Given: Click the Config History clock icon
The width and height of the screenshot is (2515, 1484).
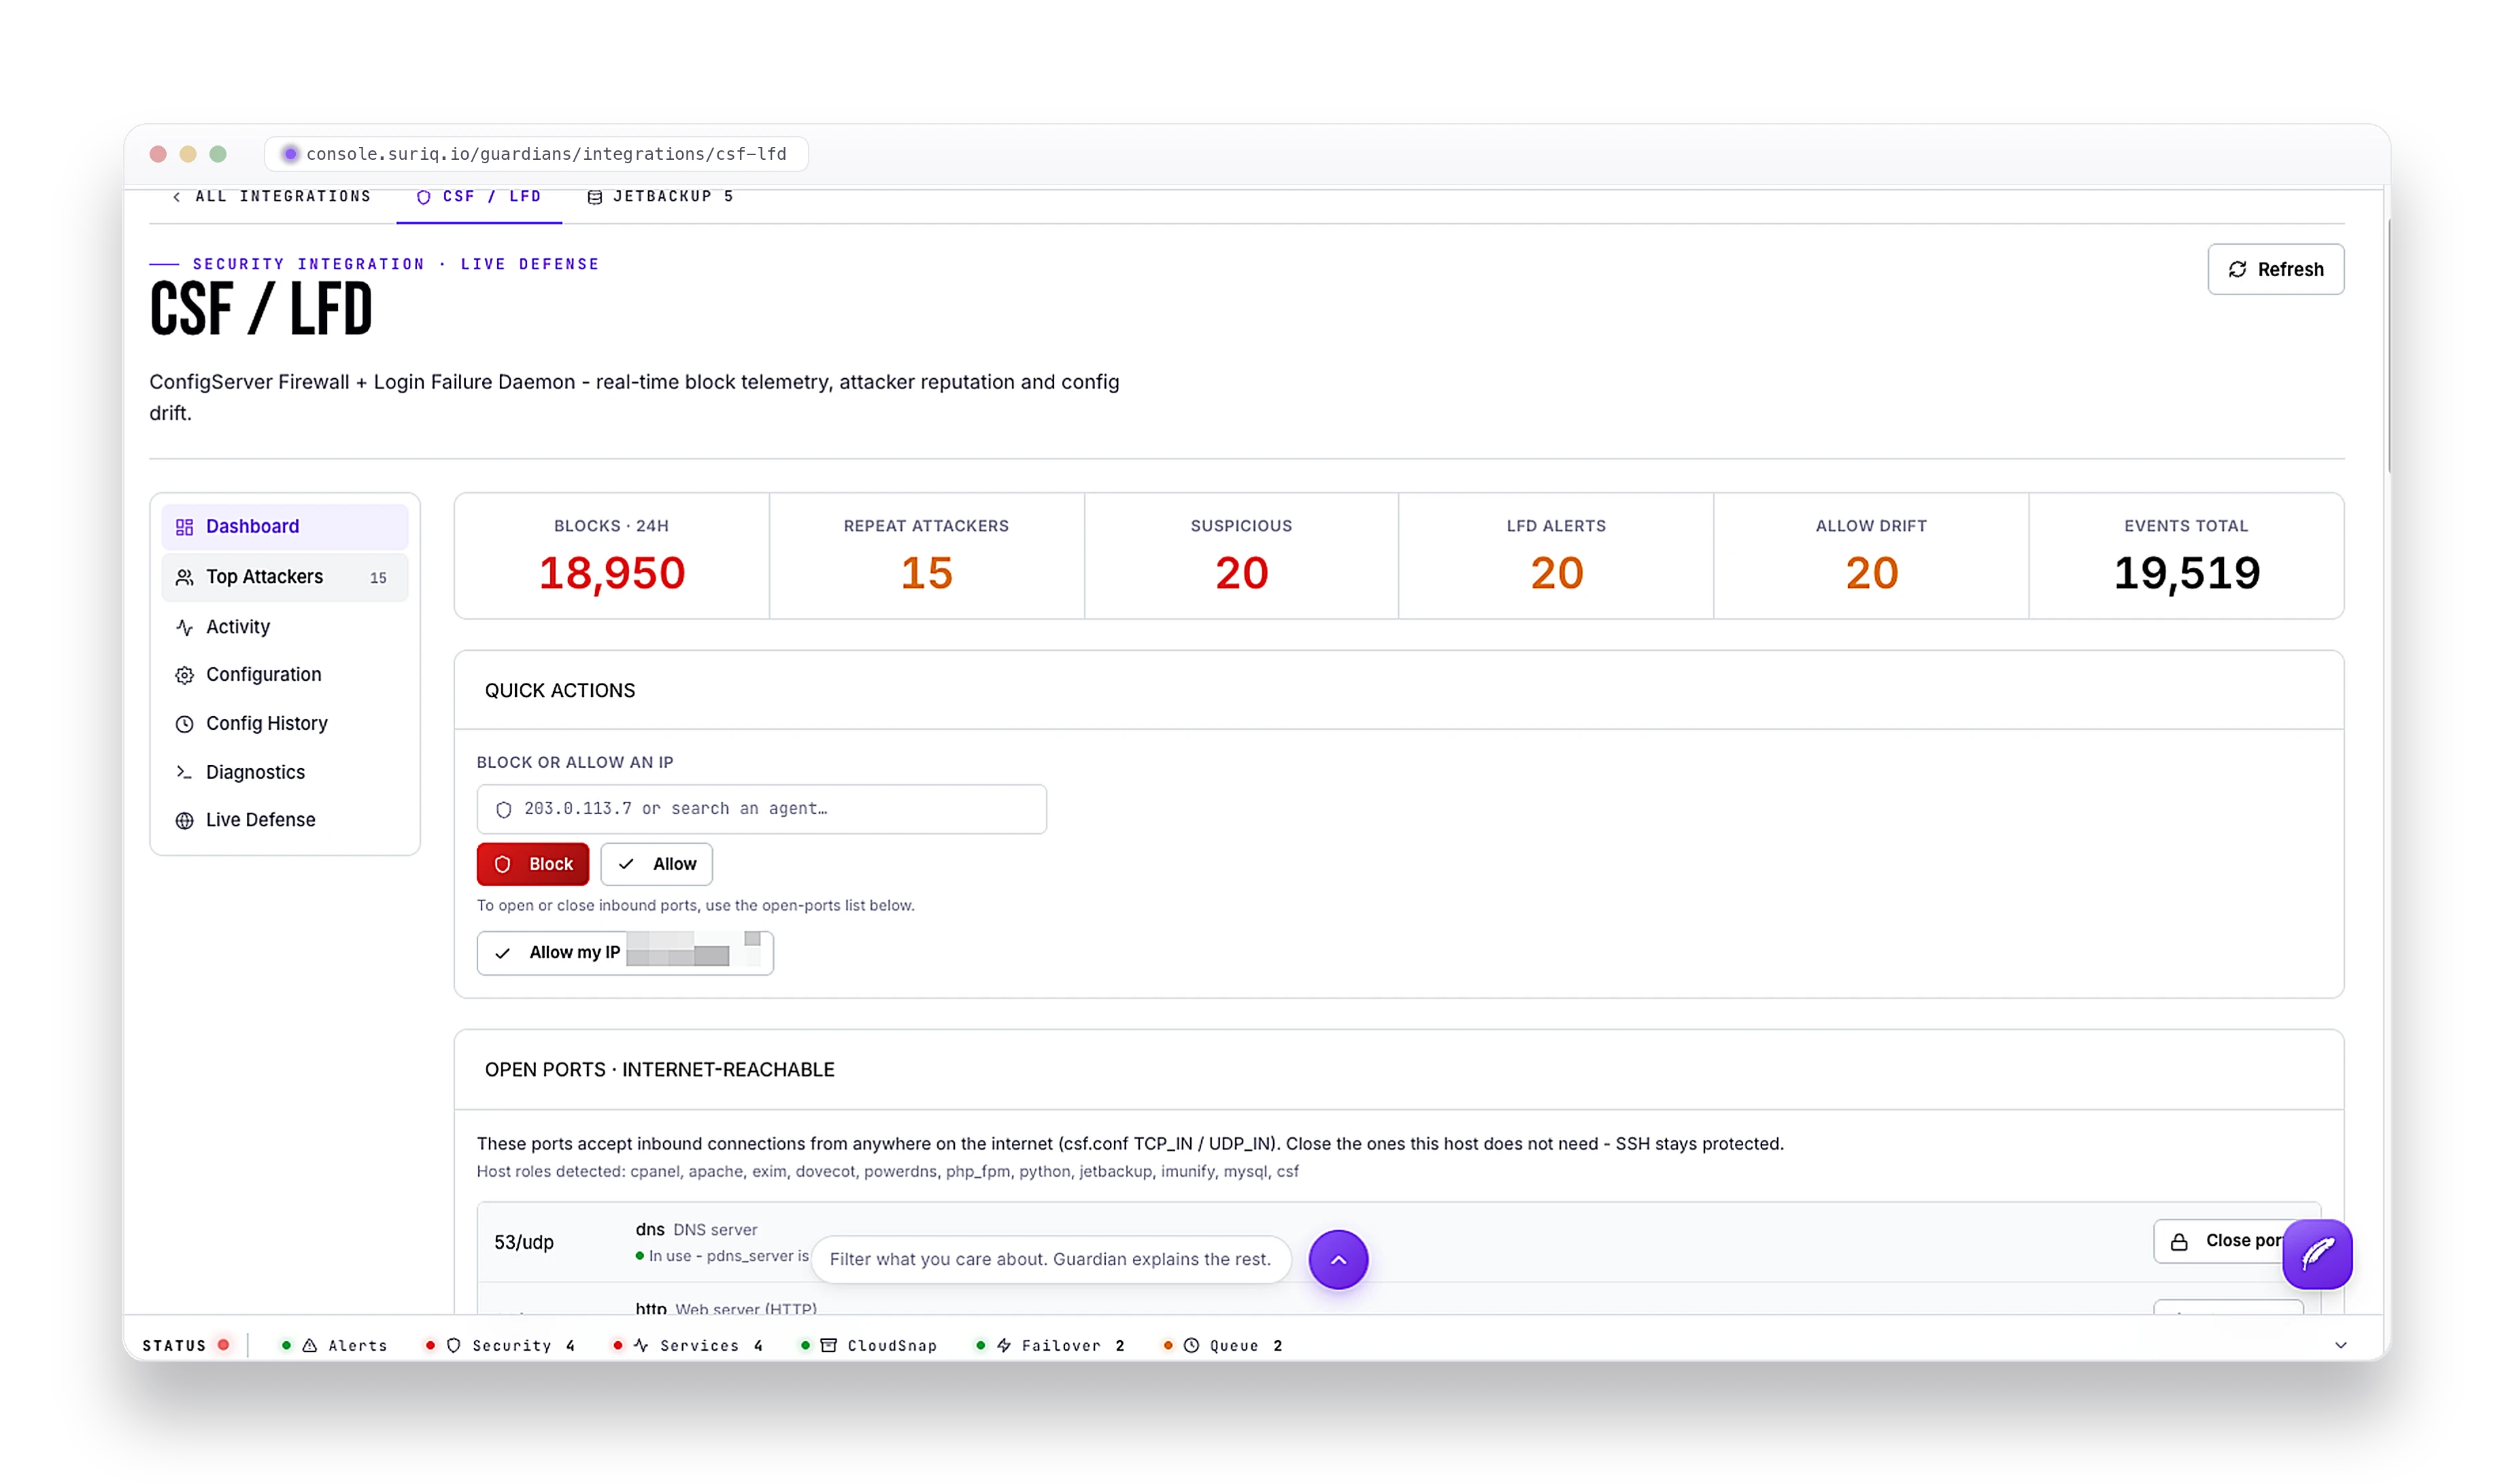Looking at the screenshot, I should pyautogui.click(x=185, y=724).
